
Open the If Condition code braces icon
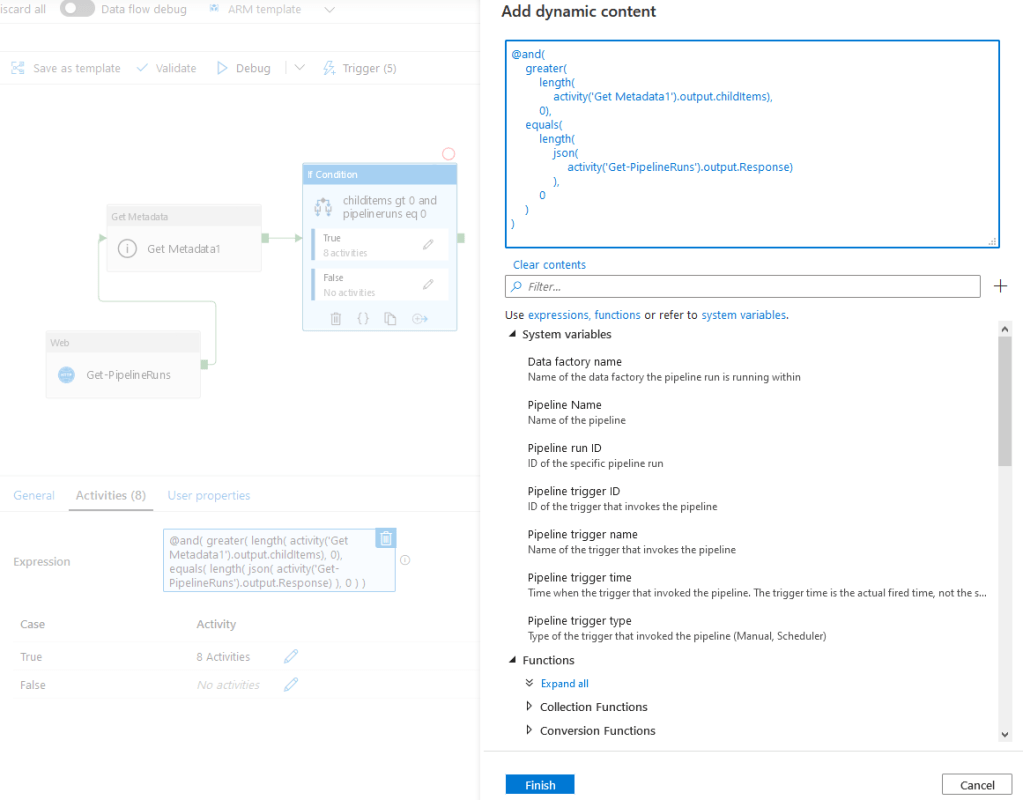(363, 318)
